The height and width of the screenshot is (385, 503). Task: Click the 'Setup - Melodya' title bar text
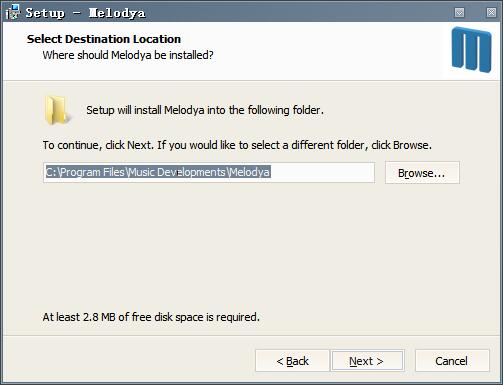point(85,13)
